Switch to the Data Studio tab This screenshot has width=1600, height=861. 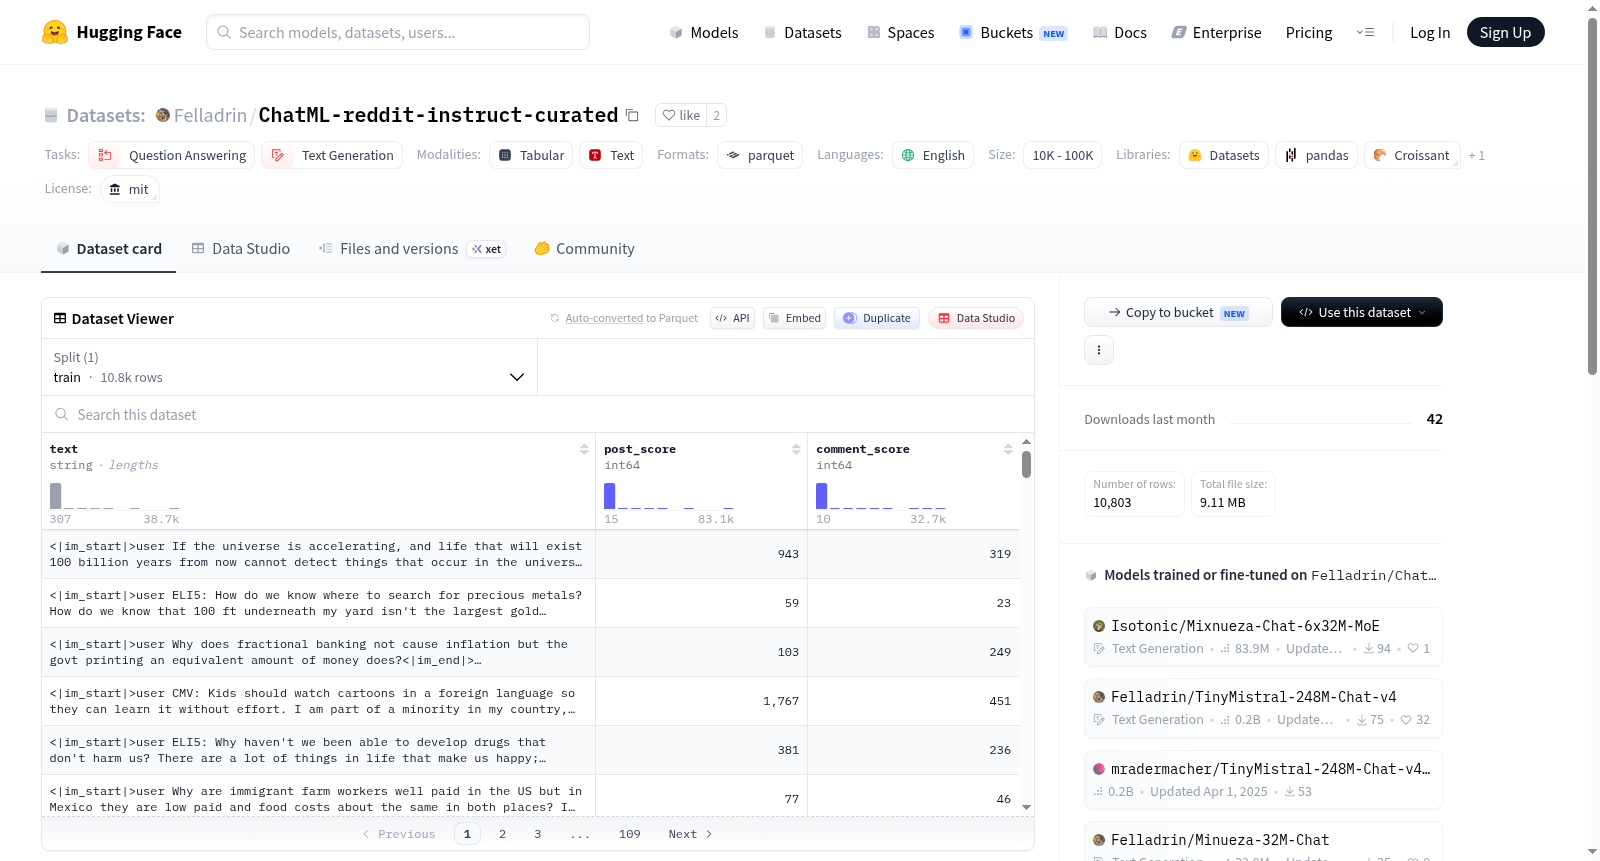241,249
